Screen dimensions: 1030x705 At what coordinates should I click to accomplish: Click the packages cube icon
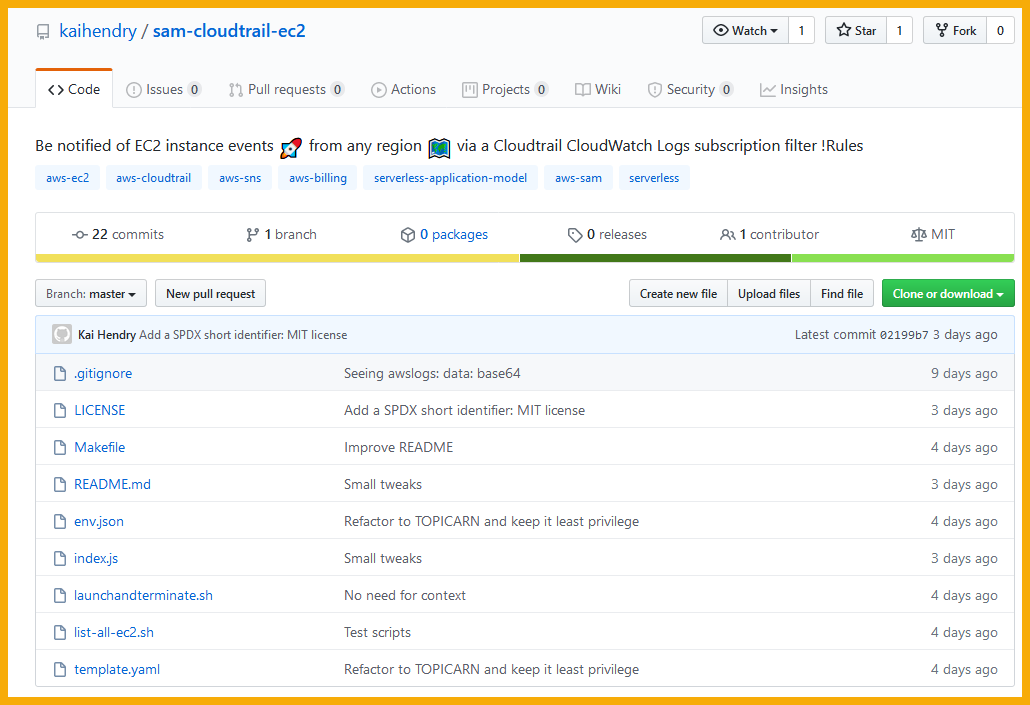[407, 234]
